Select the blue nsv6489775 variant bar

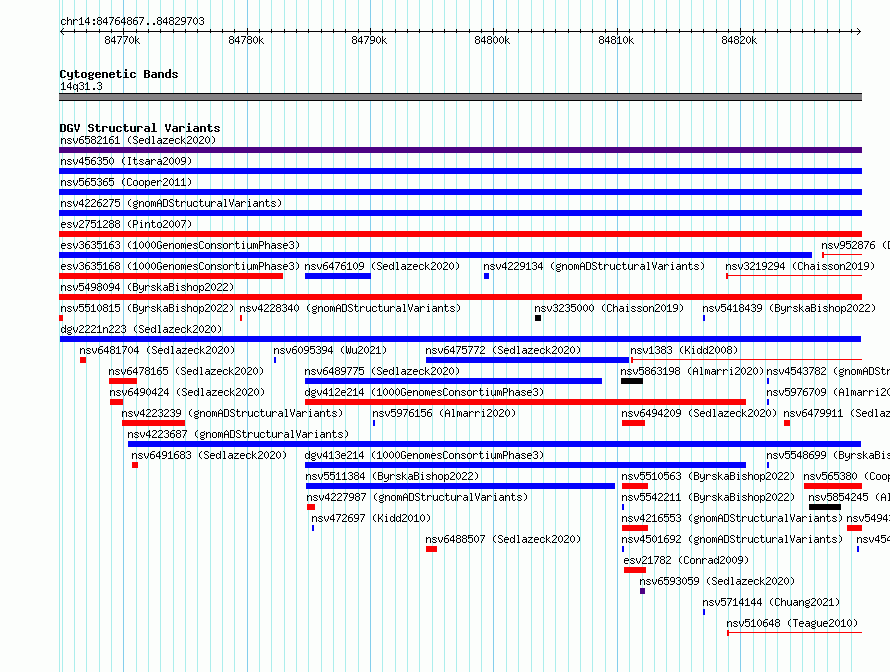pos(454,381)
